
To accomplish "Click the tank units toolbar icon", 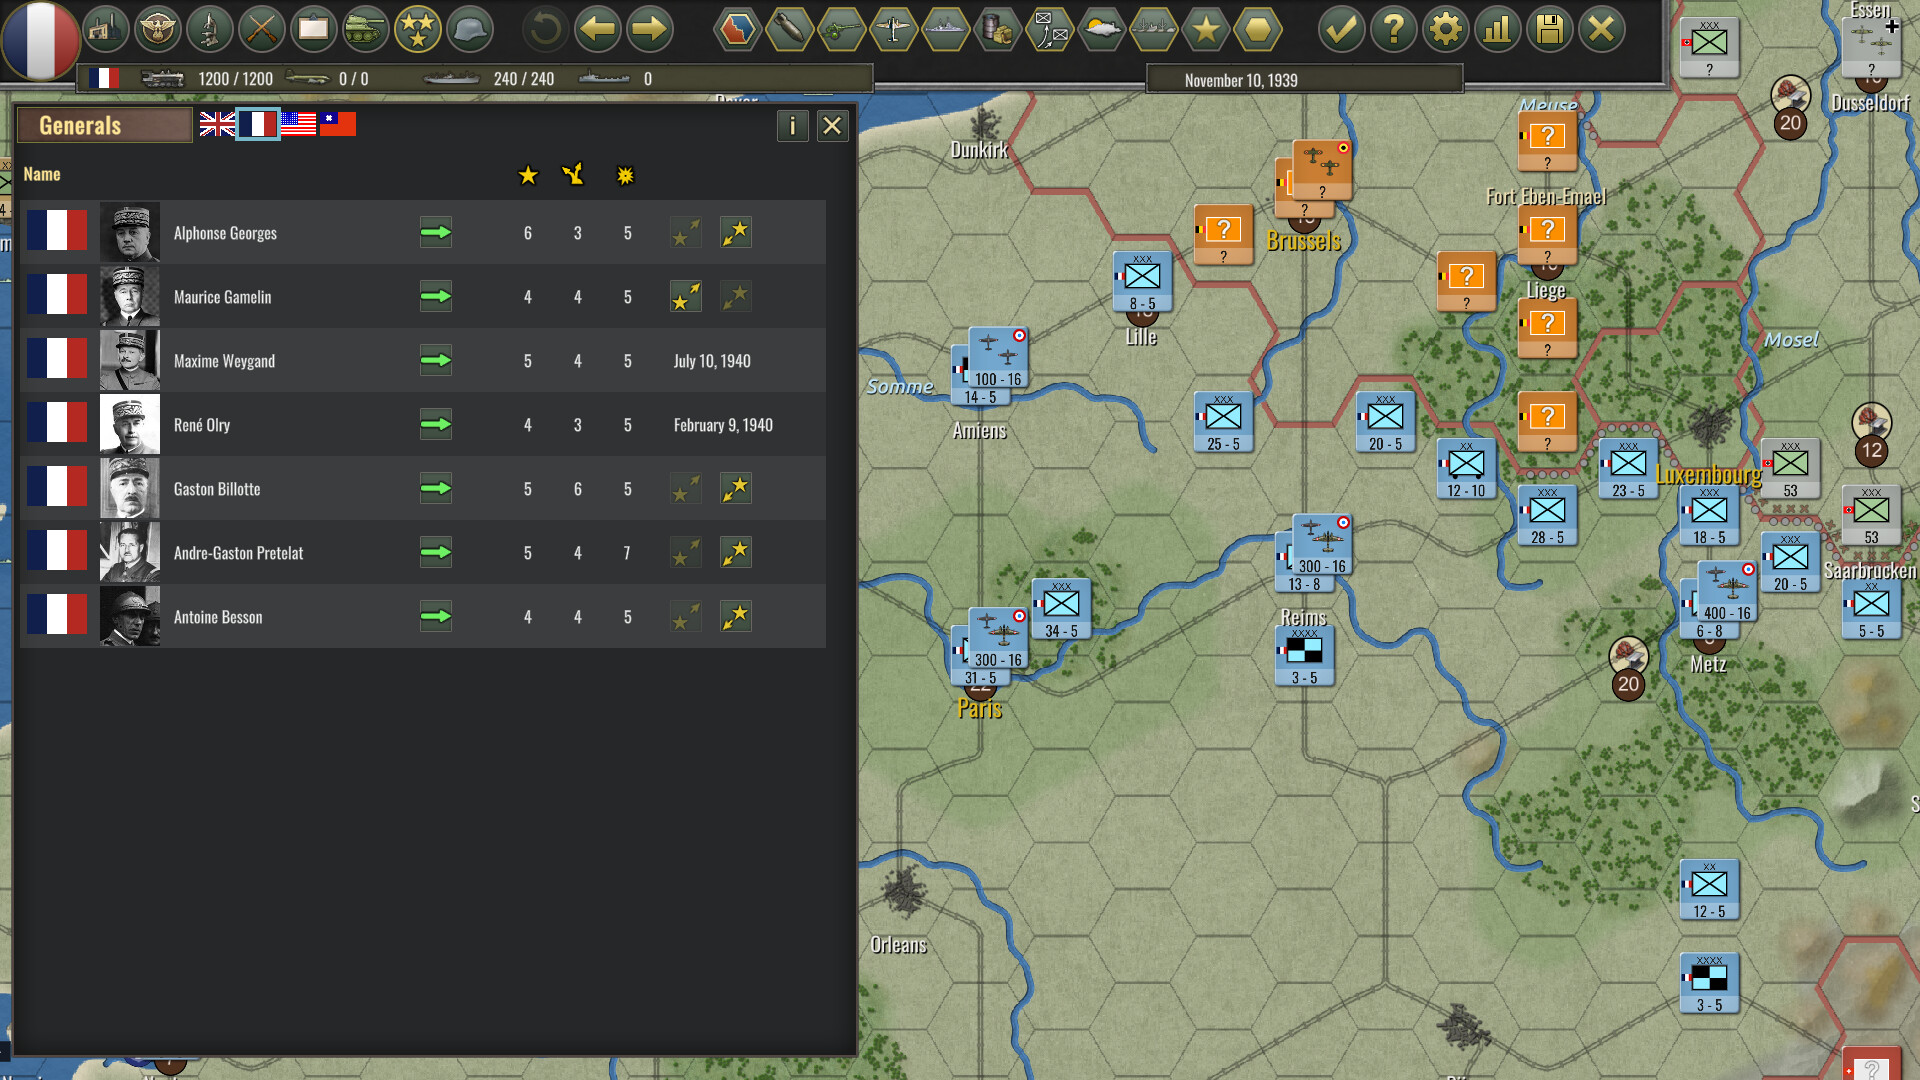I will 366,29.
